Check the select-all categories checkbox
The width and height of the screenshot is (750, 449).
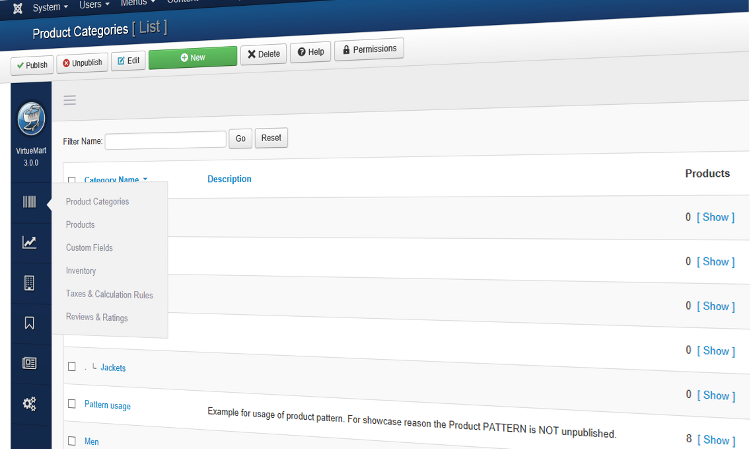click(x=71, y=181)
